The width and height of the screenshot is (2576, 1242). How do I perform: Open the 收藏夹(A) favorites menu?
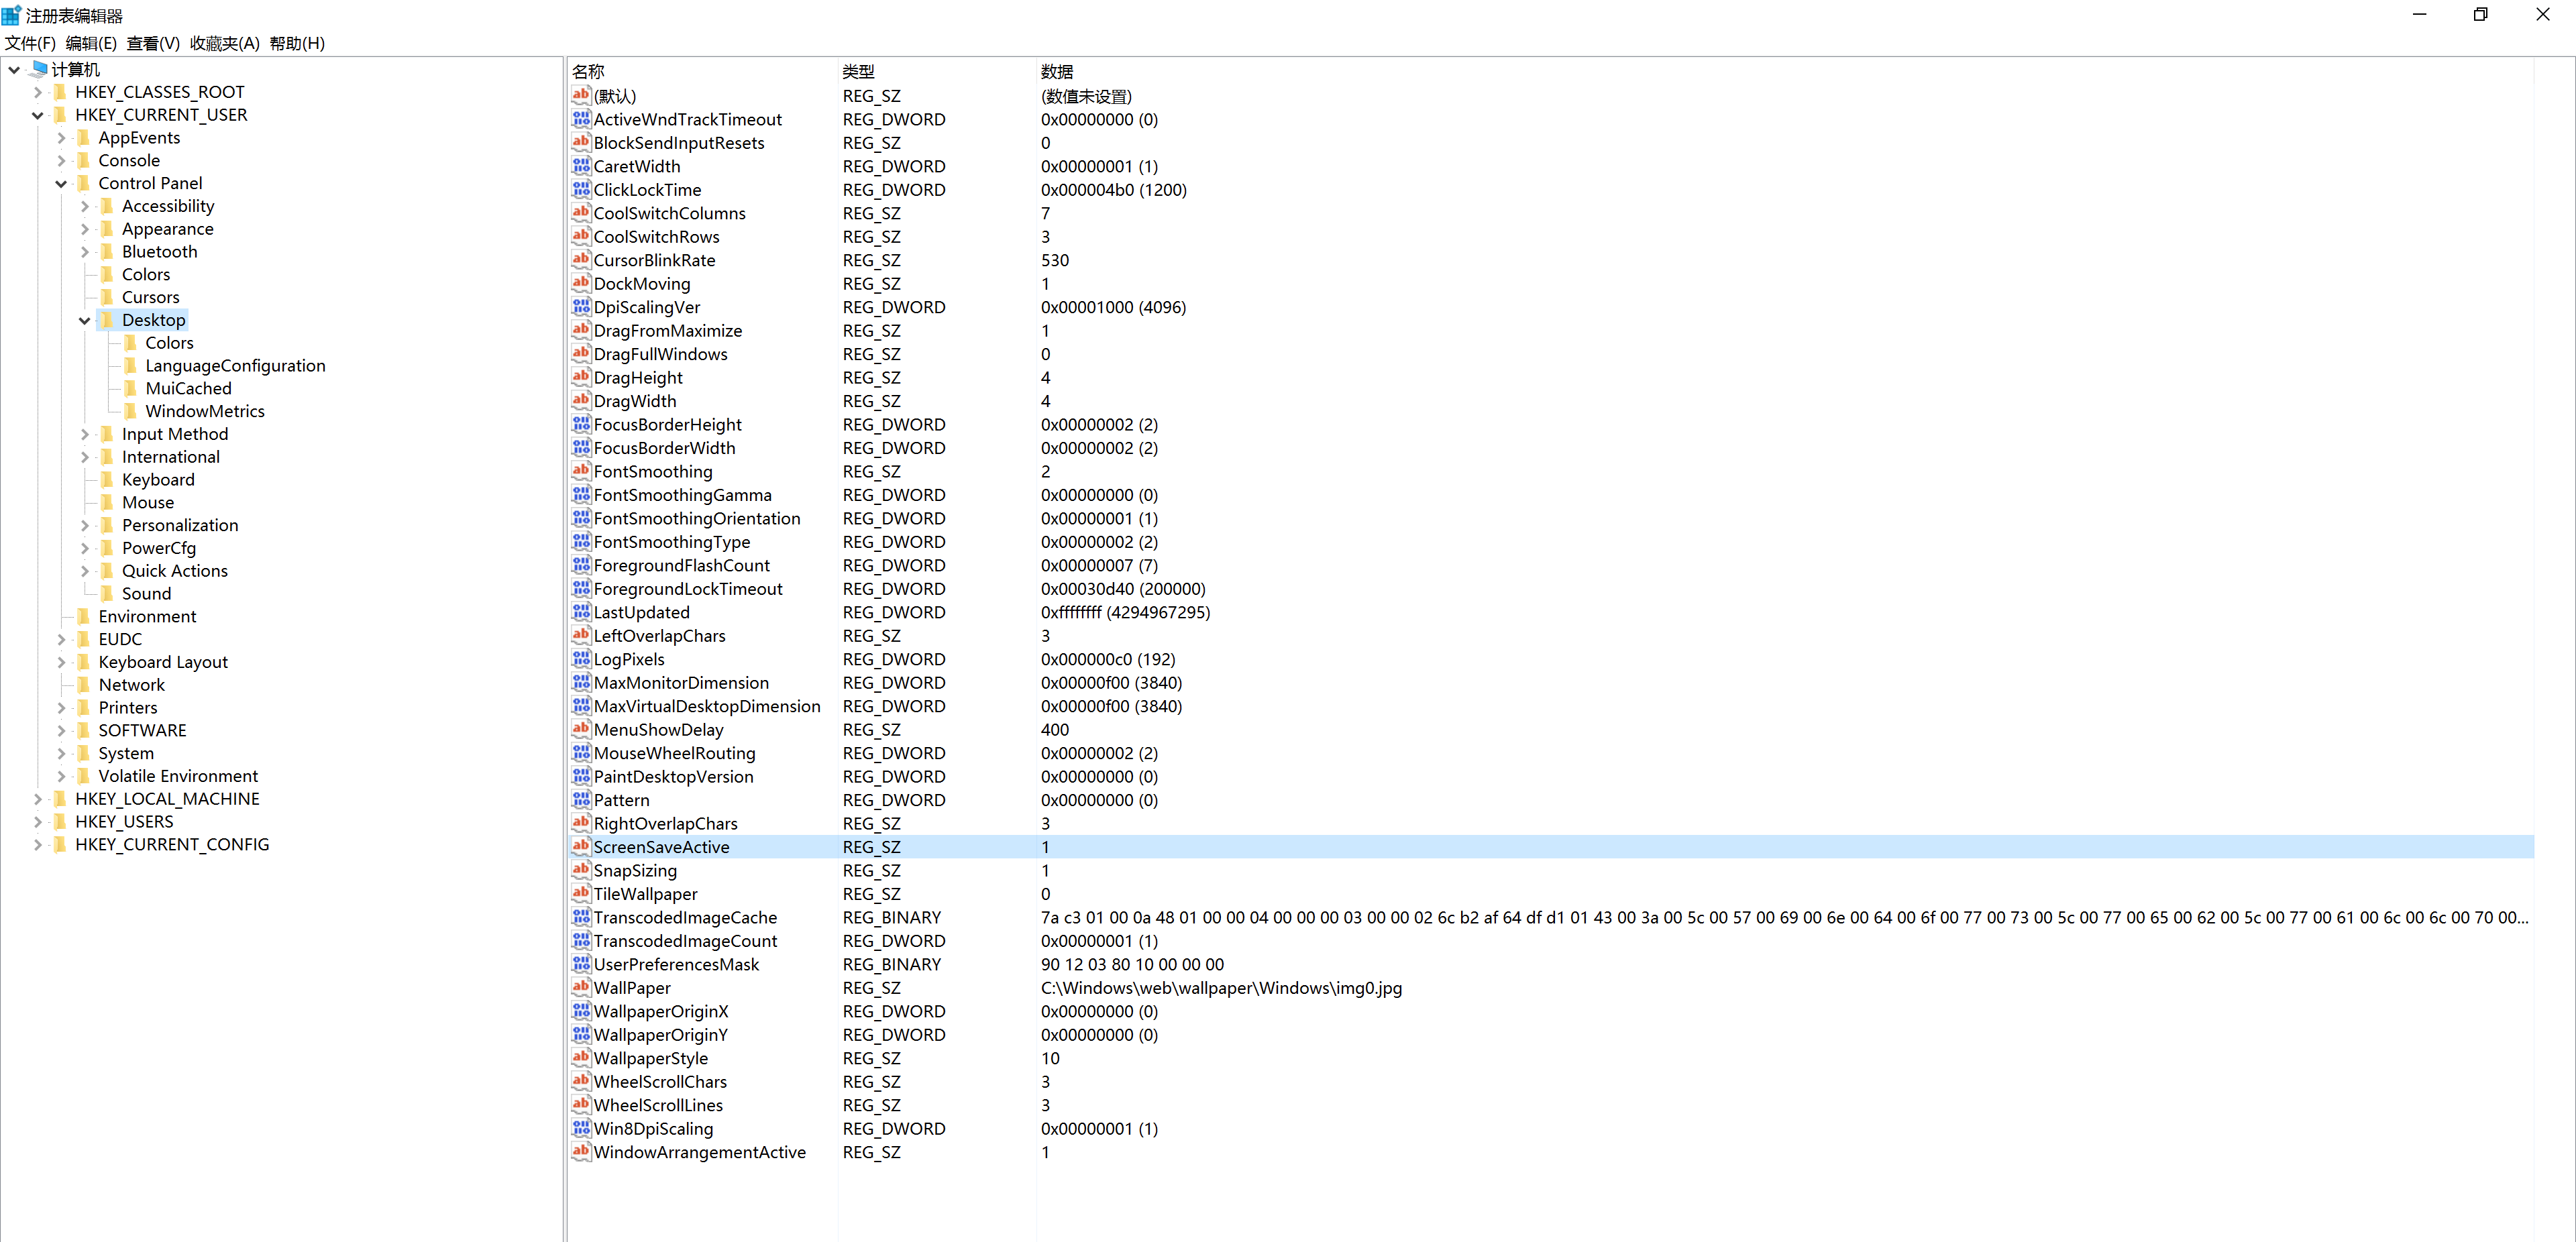point(224,43)
